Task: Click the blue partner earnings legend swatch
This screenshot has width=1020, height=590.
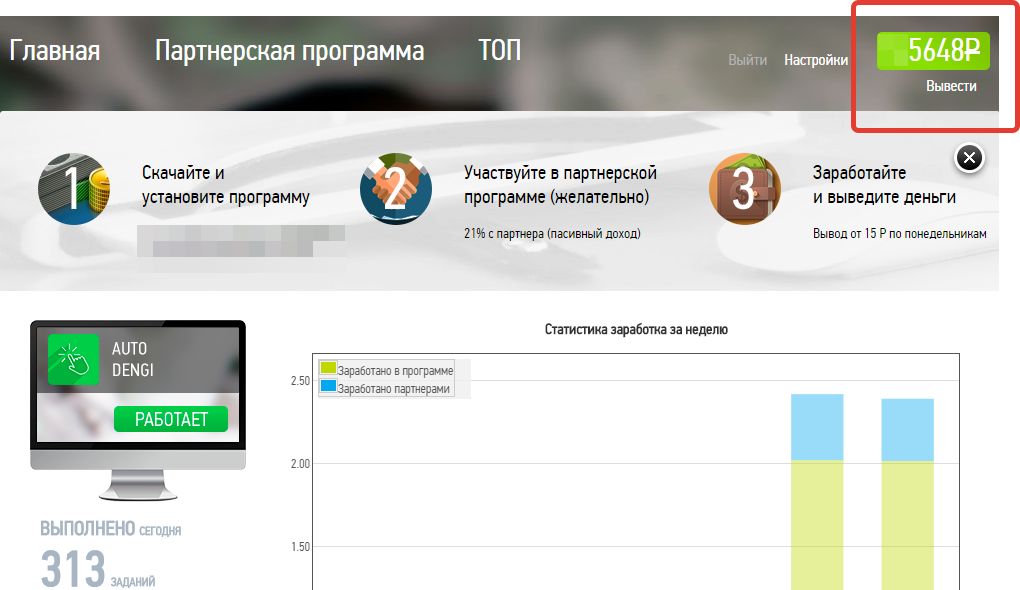Action: 328,387
